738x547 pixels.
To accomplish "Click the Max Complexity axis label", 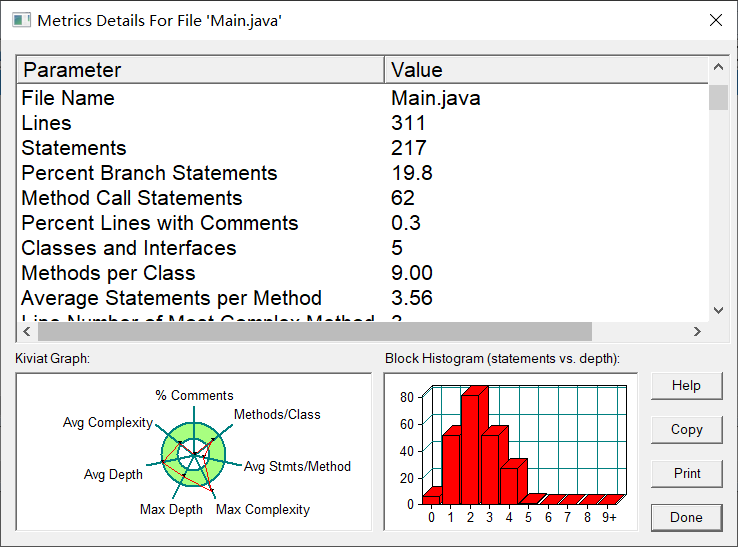I will [x=263, y=509].
